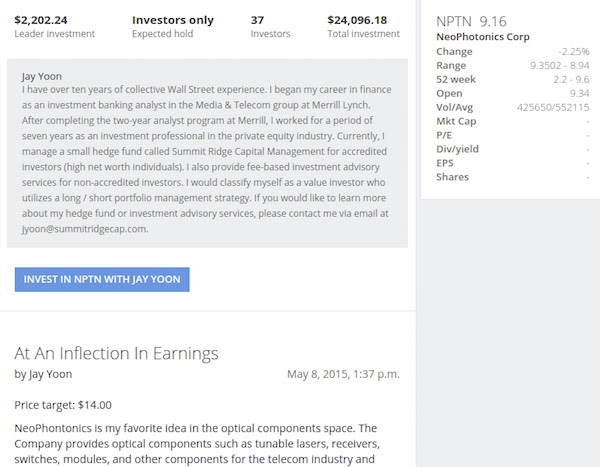Click the 'Expected hold' caption
This screenshot has width=600, height=467.
pos(163,34)
